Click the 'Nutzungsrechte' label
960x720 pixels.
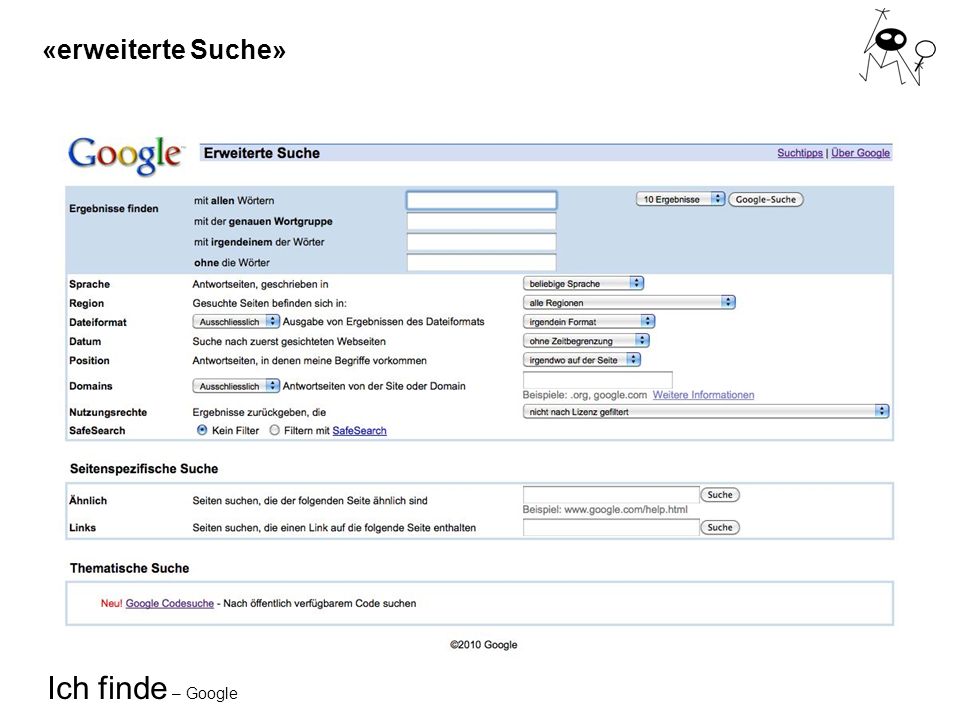[x=108, y=412]
